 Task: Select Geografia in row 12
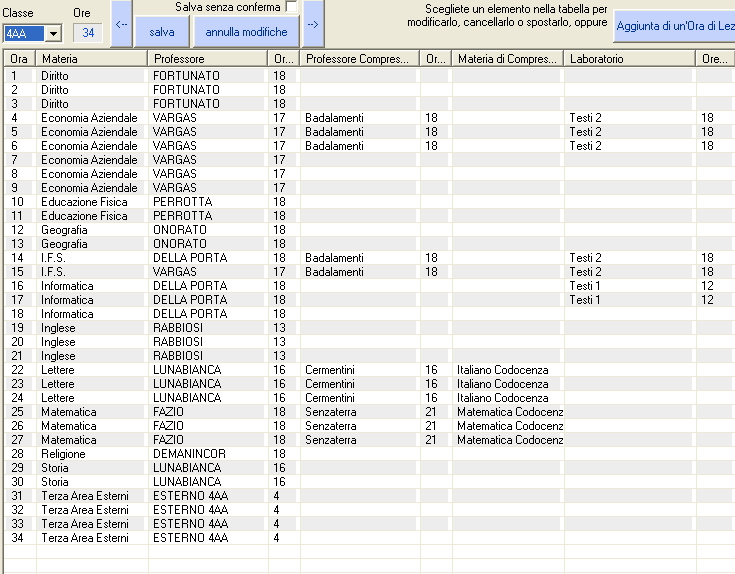[64, 230]
